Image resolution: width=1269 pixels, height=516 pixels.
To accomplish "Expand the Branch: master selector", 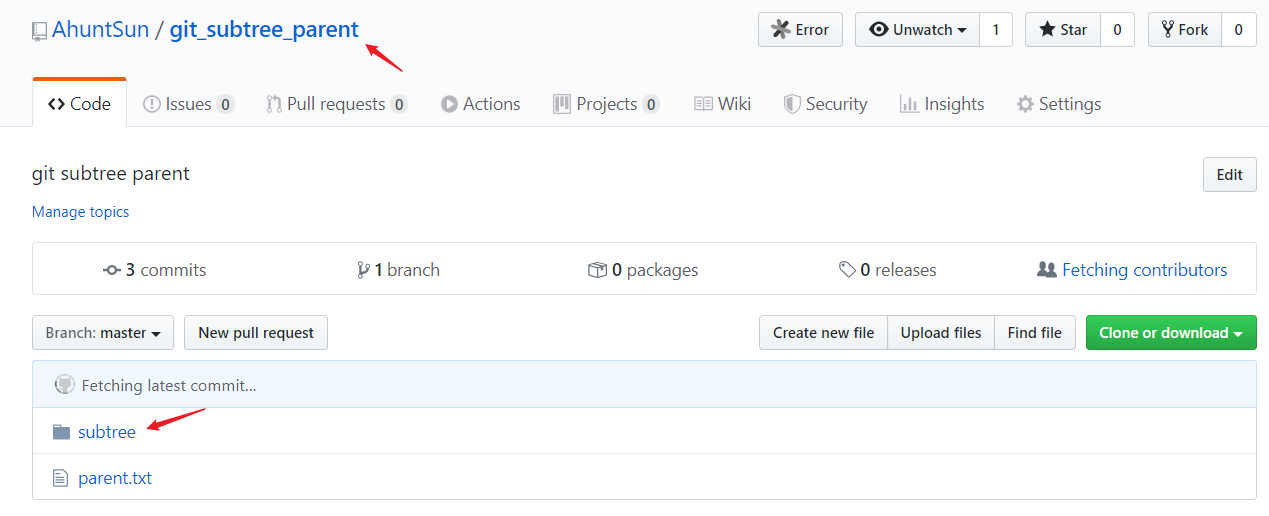I will 103,333.
